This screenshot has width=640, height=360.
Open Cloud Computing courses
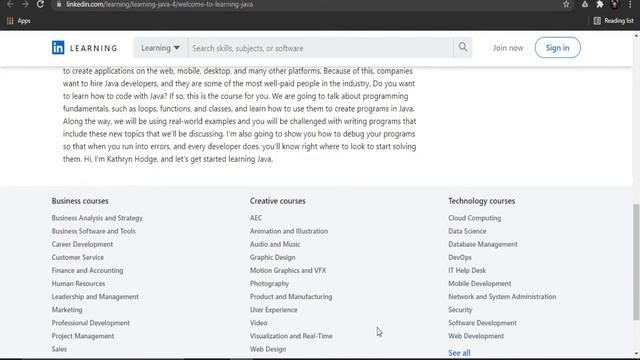click(474, 218)
